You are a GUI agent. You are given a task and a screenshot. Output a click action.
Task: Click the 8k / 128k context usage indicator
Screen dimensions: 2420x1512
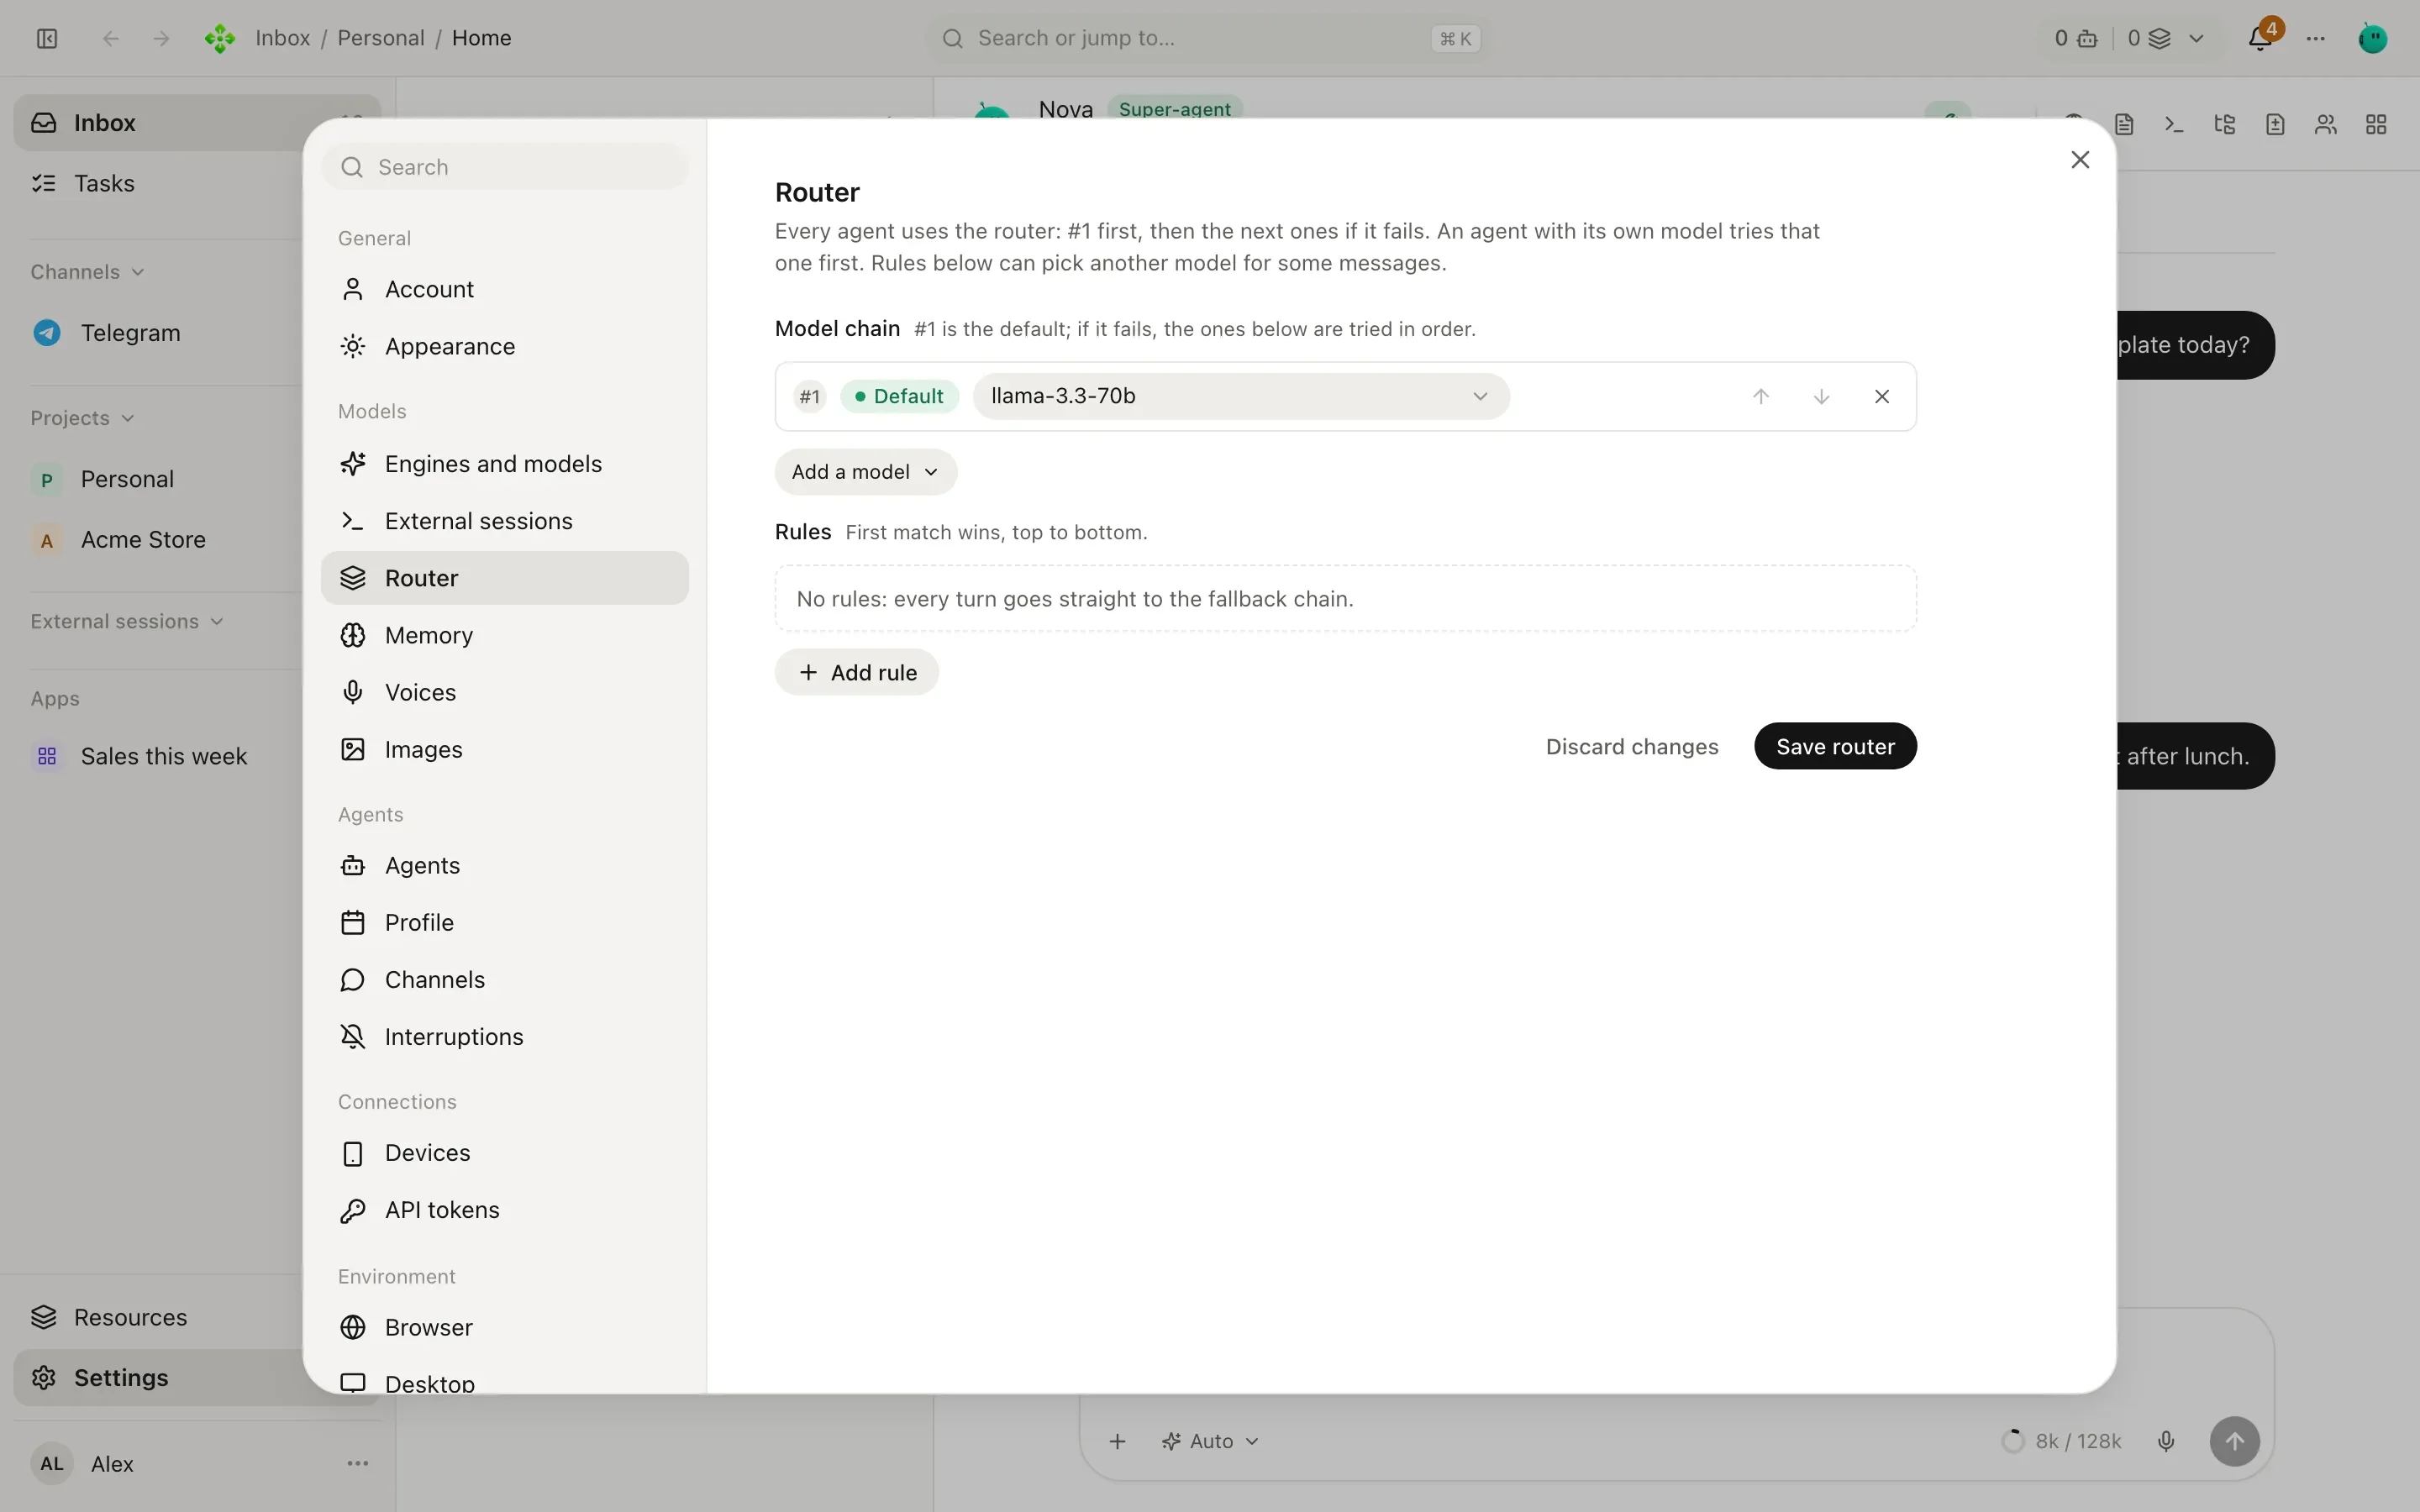(2062, 1441)
